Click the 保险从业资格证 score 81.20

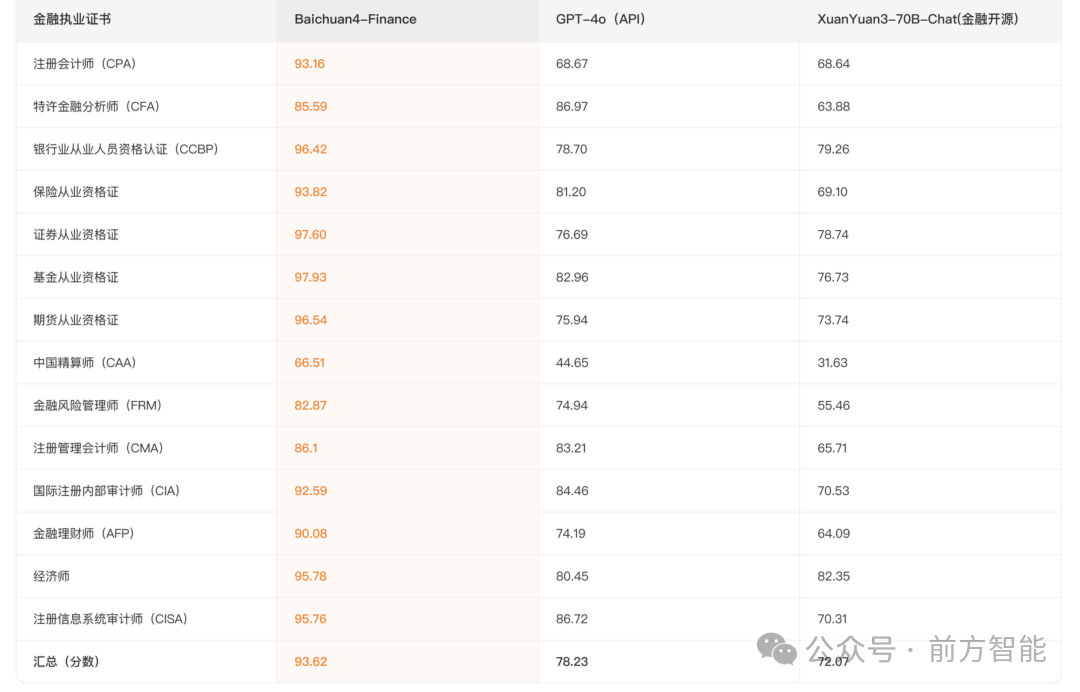(x=571, y=191)
